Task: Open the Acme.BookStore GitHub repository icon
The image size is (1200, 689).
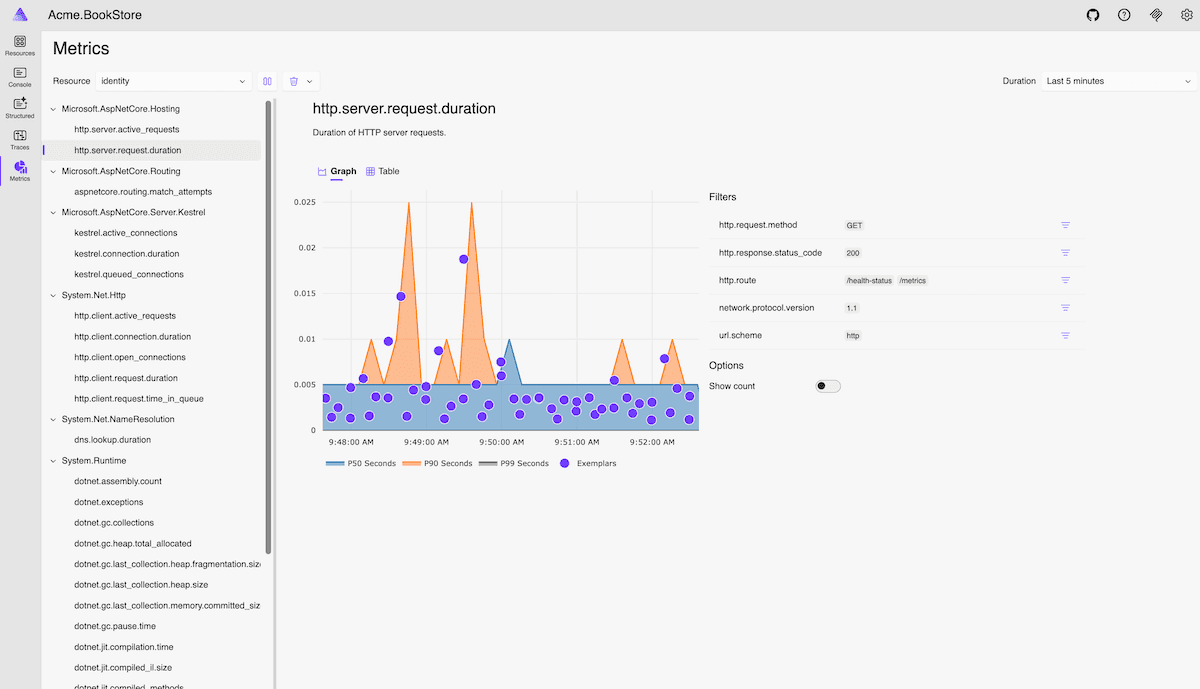Action: tap(1092, 15)
